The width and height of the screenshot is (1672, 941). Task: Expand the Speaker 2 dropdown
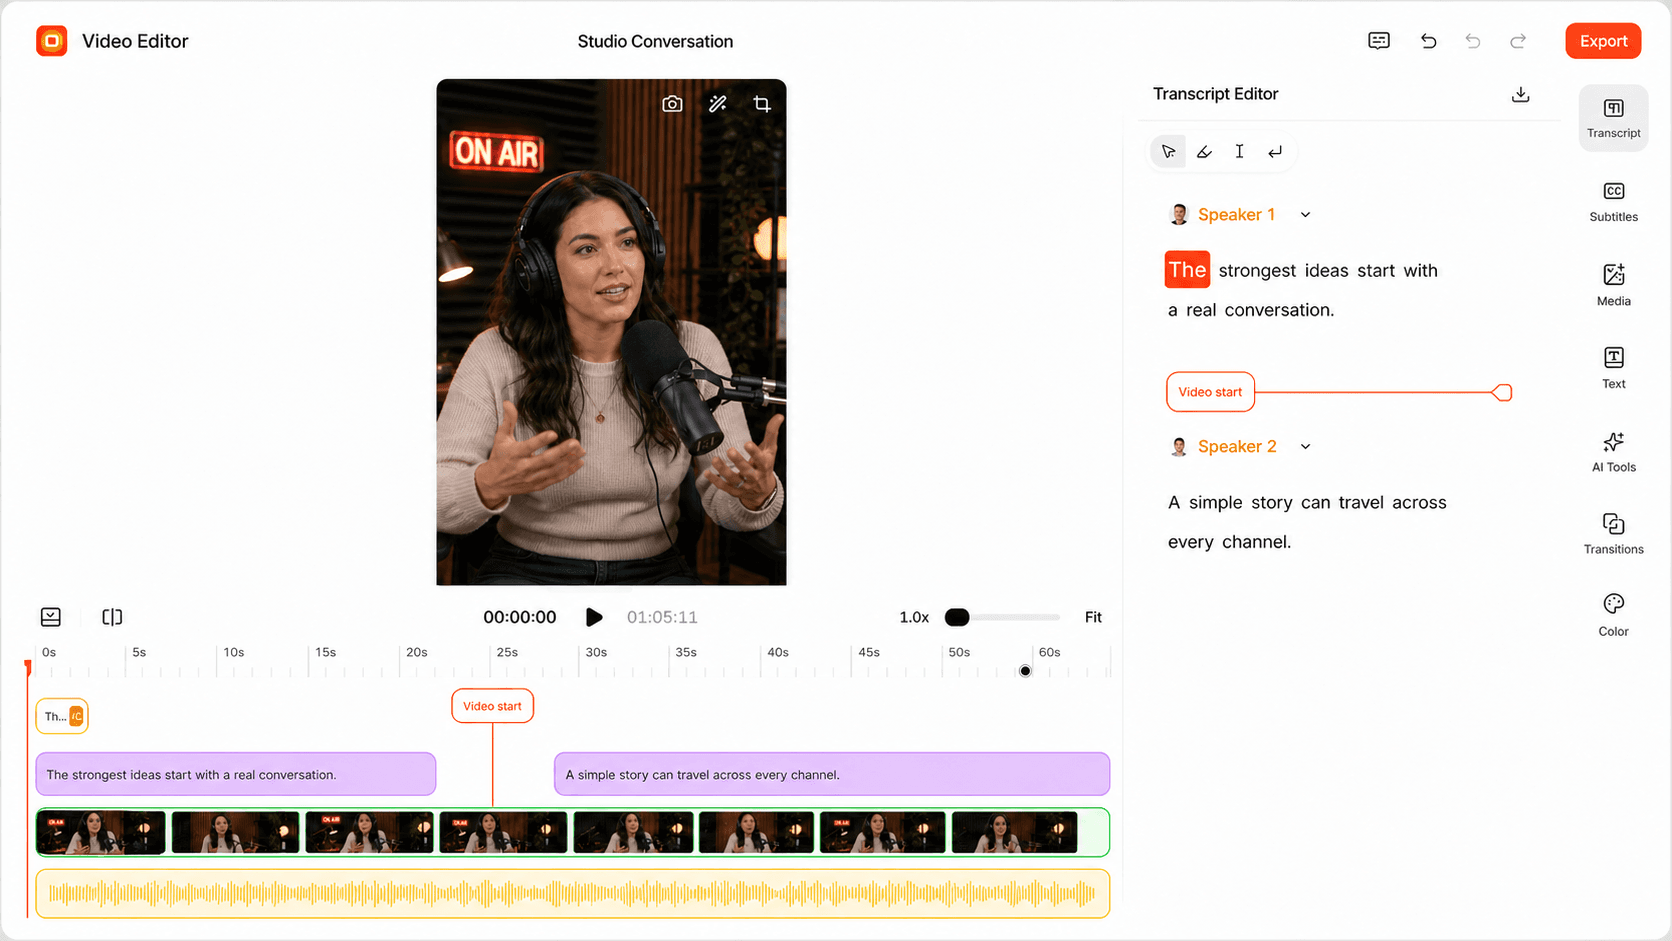[x=1305, y=447]
